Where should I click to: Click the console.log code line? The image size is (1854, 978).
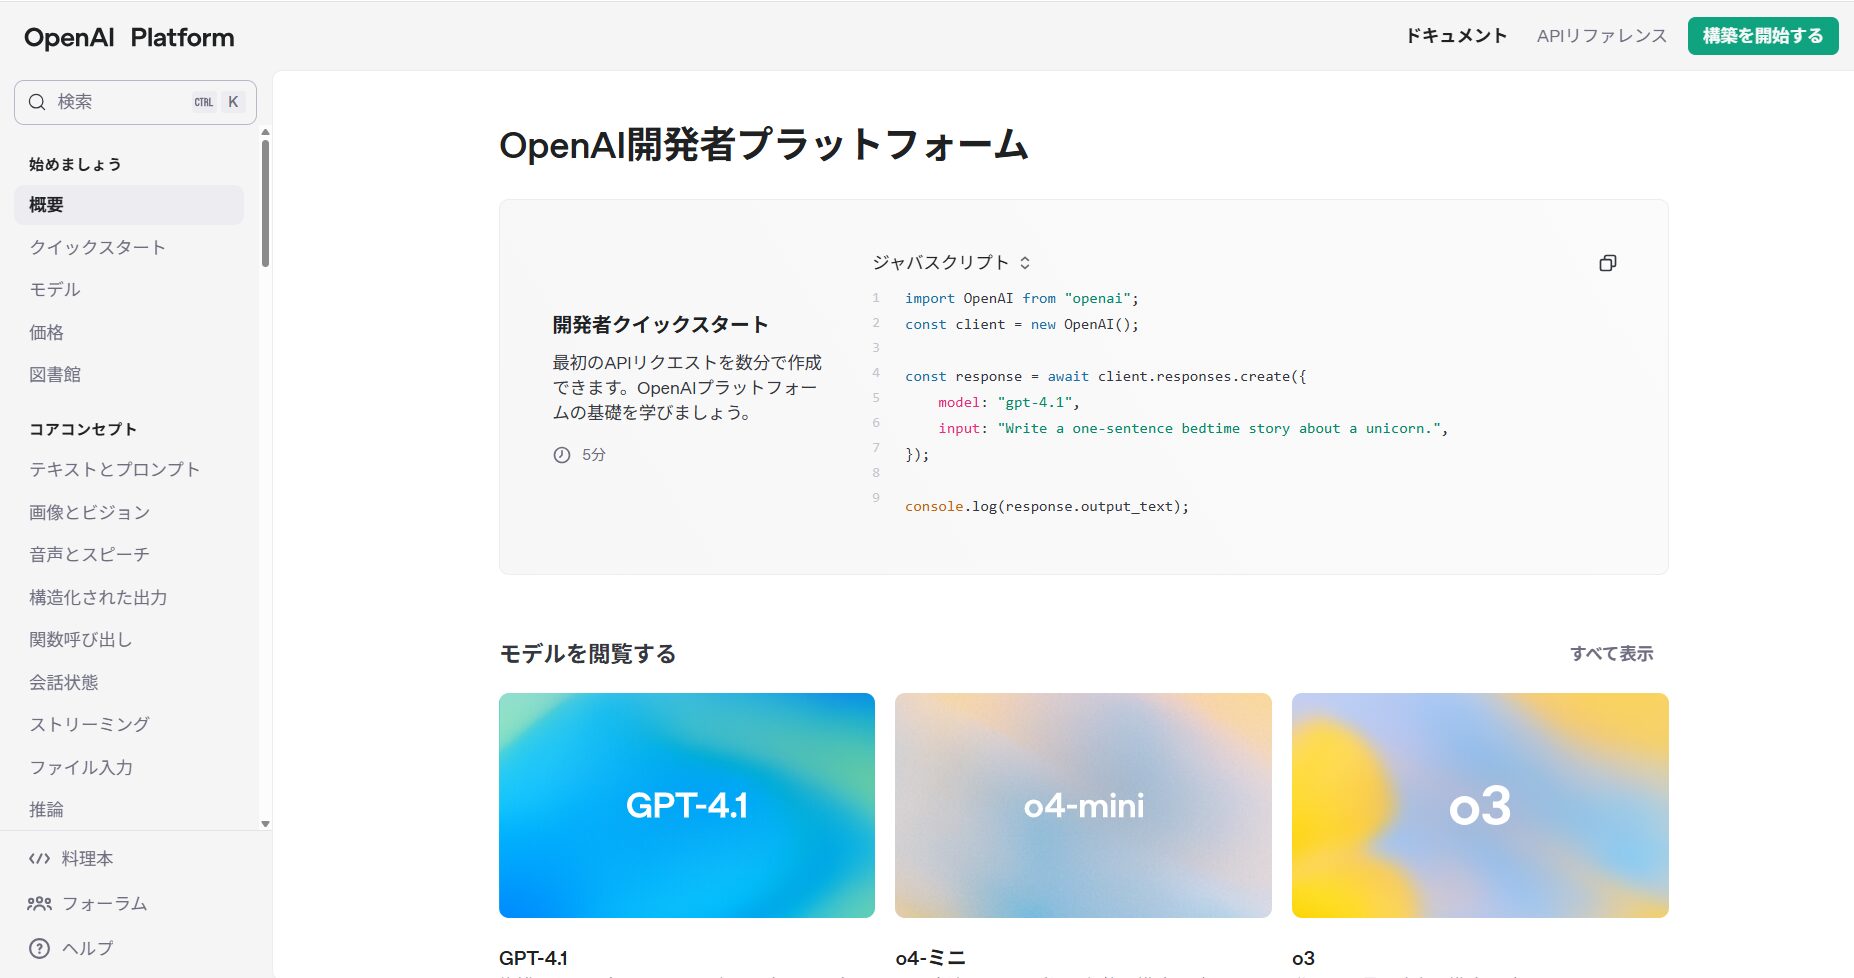[1047, 506]
